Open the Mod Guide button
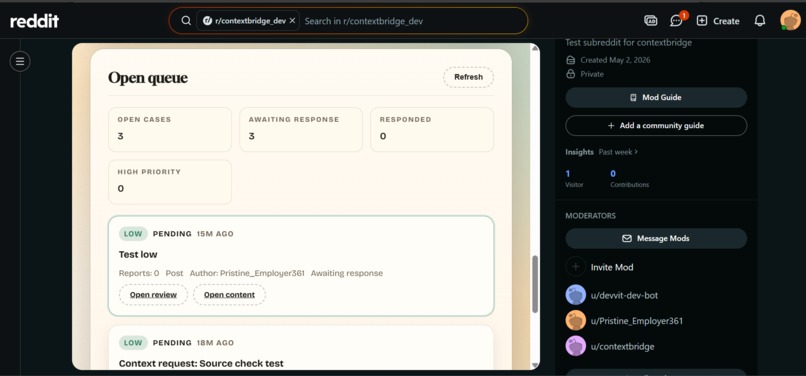Screen dimensions: 806x376 coord(656,97)
